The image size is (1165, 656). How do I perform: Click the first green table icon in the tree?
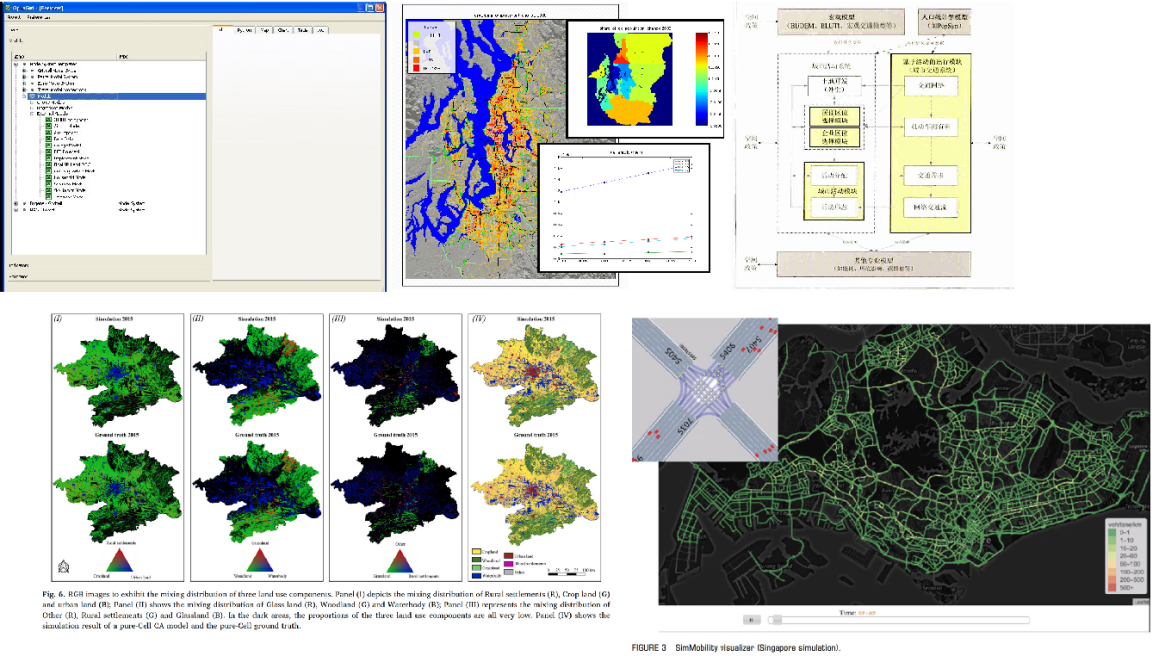[47, 119]
